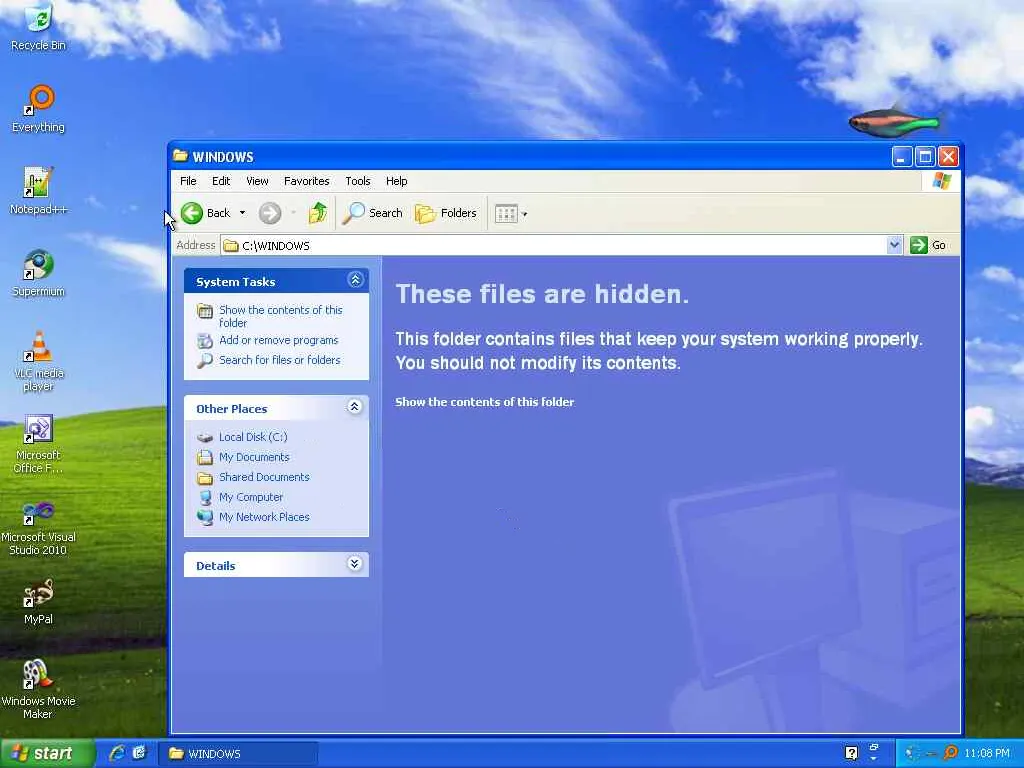Launch Internet Explorer from Quick Launch
The height and width of the screenshot is (768, 1024).
click(x=117, y=753)
